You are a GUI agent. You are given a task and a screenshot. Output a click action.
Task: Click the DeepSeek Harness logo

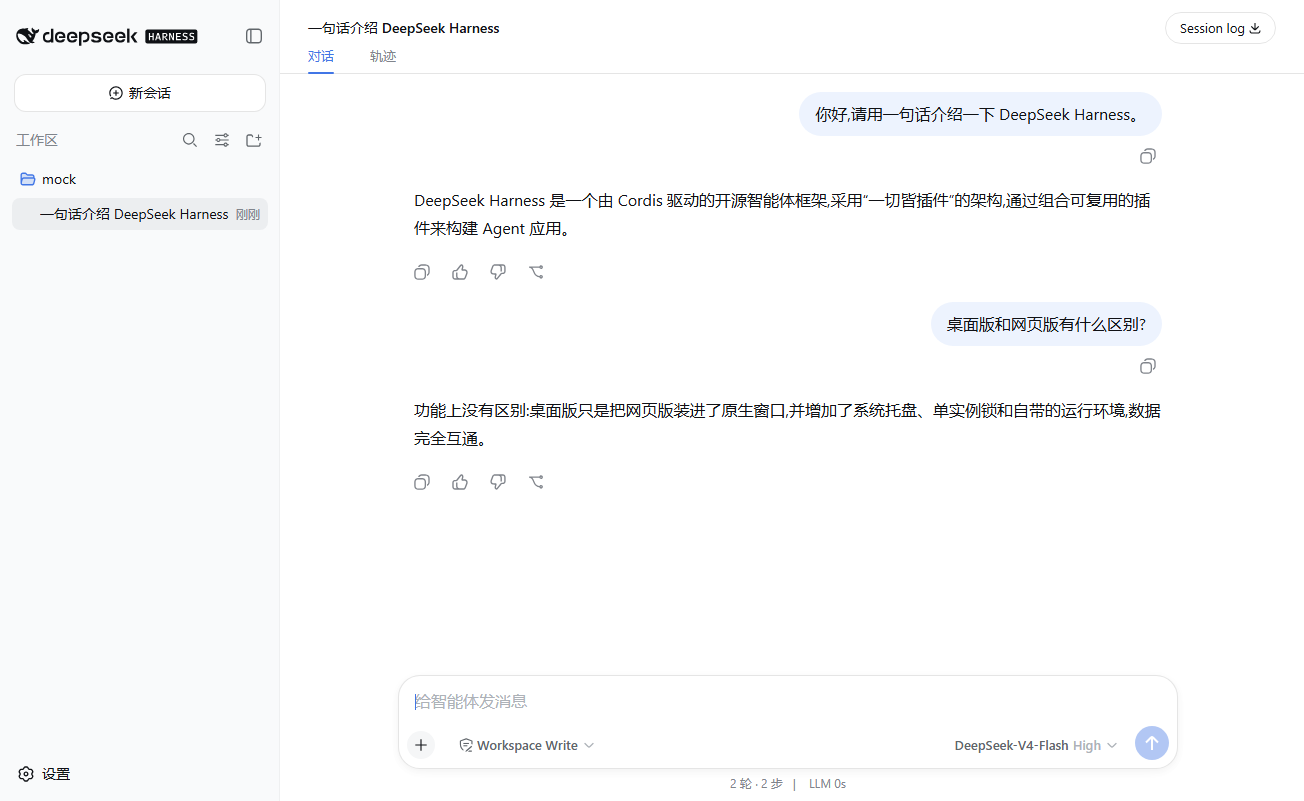pos(107,36)
